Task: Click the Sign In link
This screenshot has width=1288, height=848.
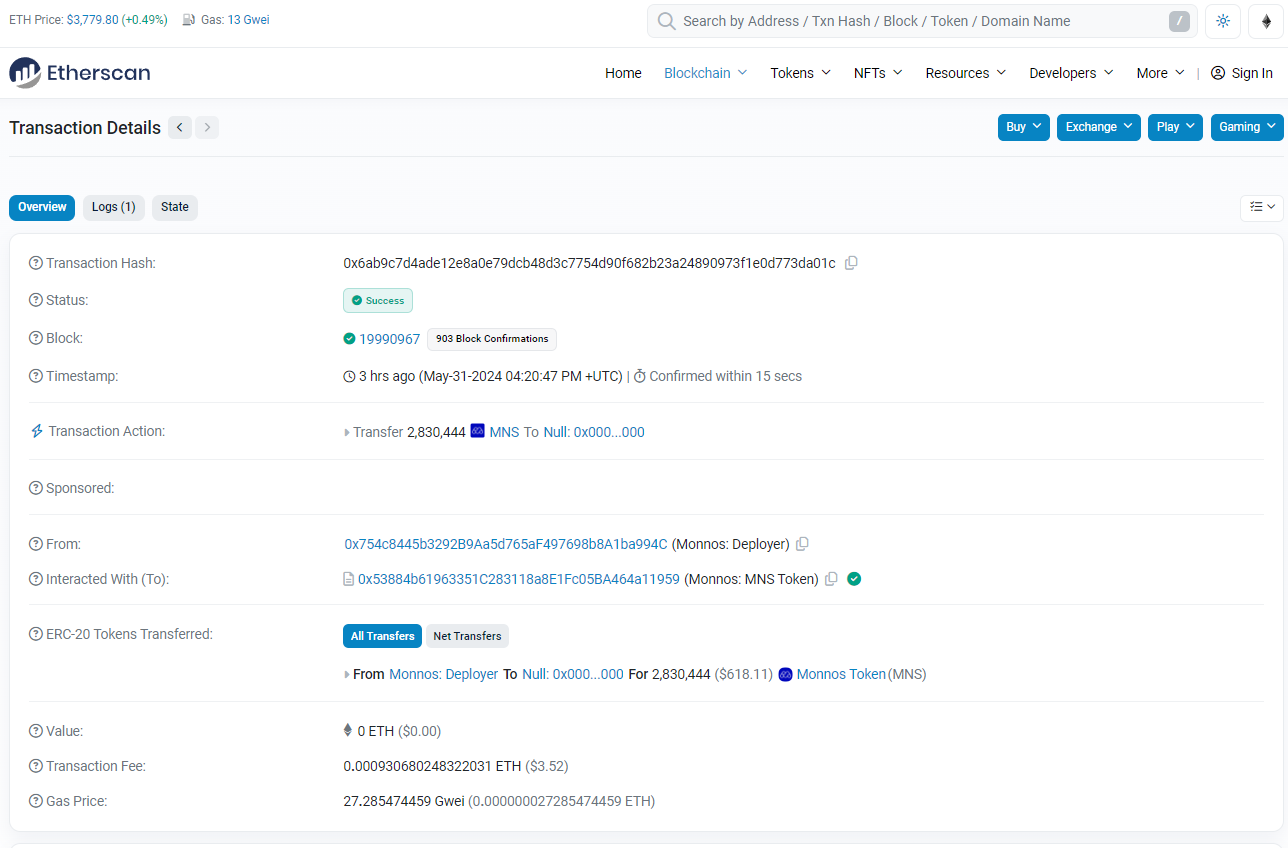Action: point(1242,73)
